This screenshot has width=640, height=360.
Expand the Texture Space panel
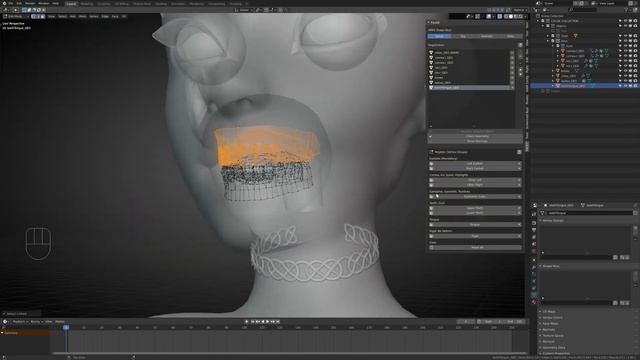coord(553,336)
